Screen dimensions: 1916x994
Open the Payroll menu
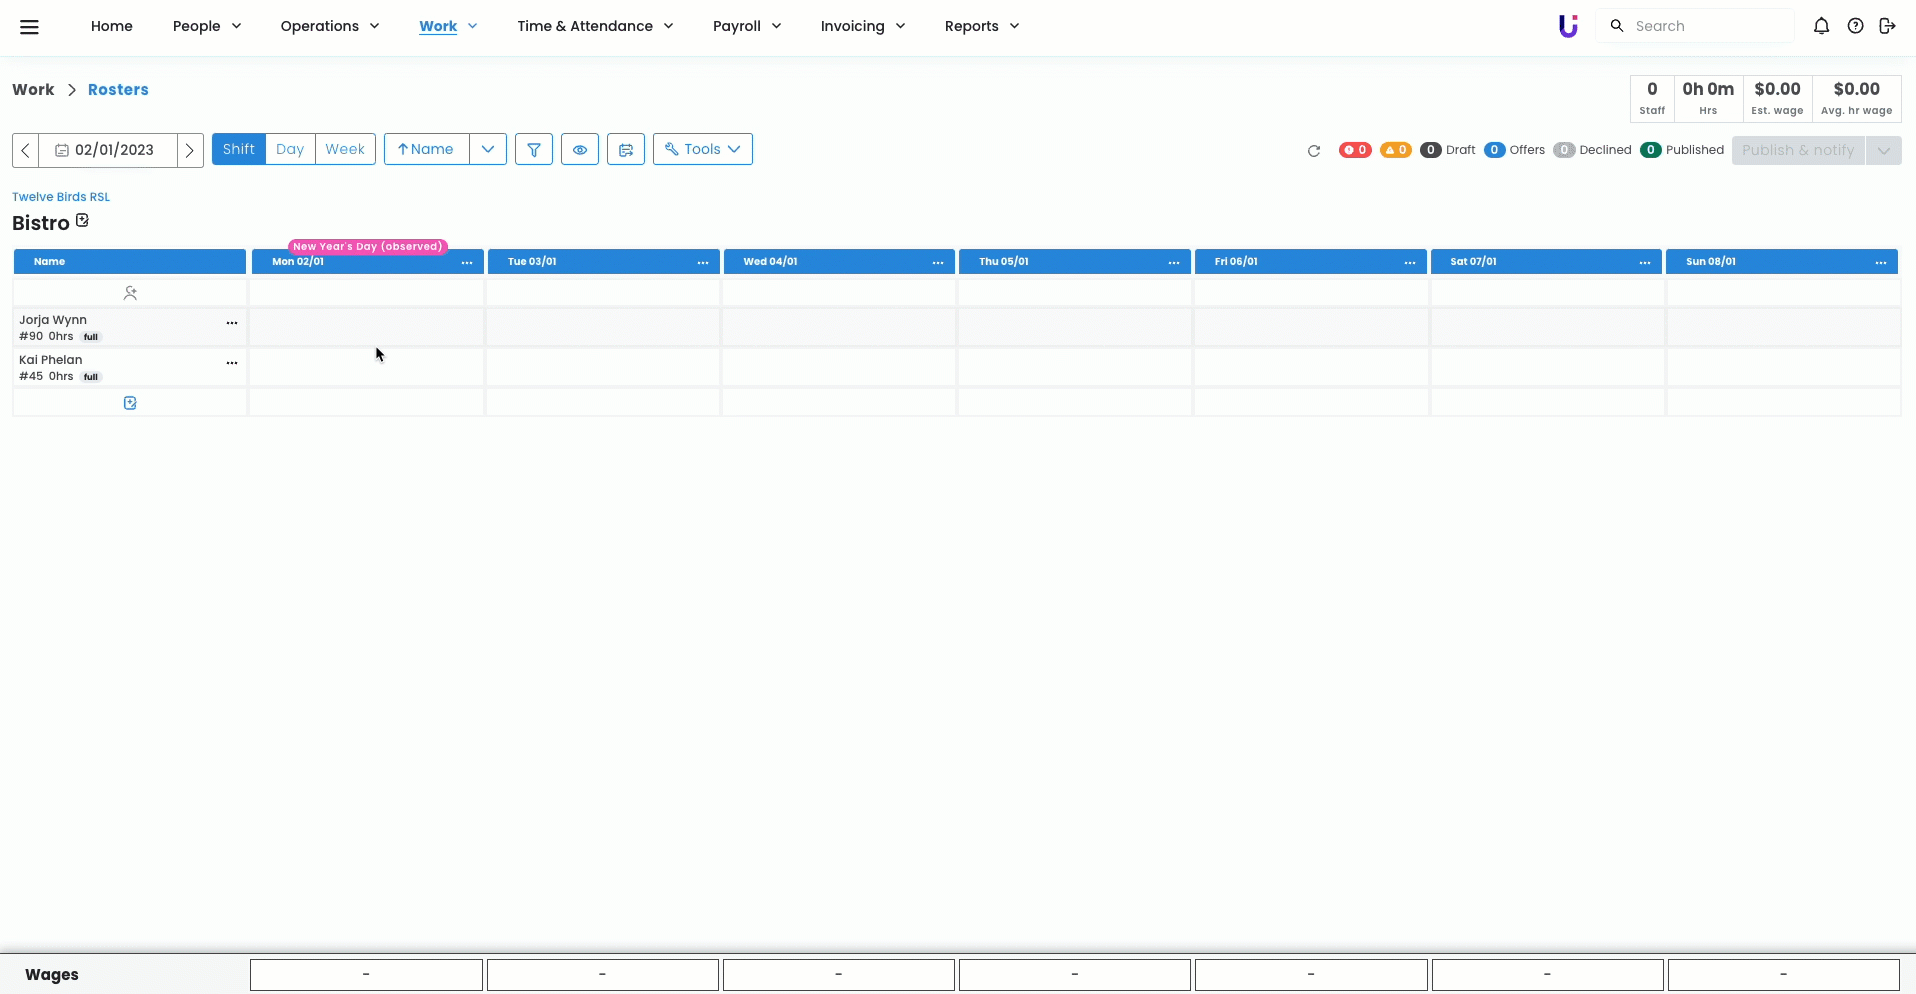(747, 26)
